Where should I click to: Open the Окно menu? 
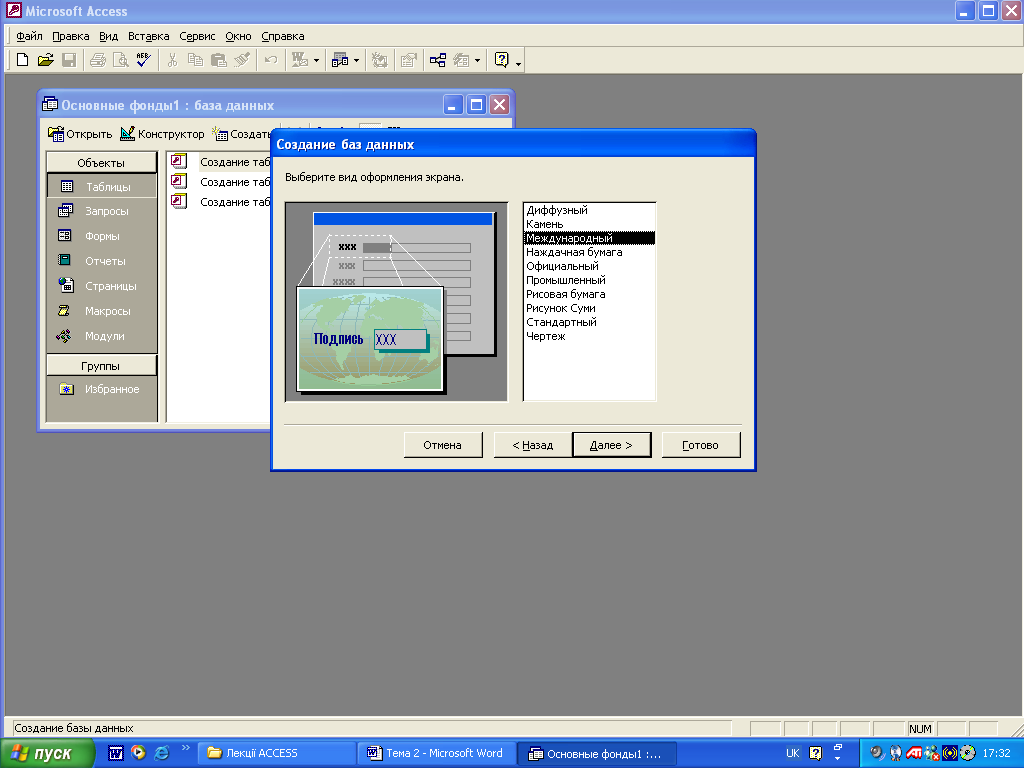(x=238, y=37)
